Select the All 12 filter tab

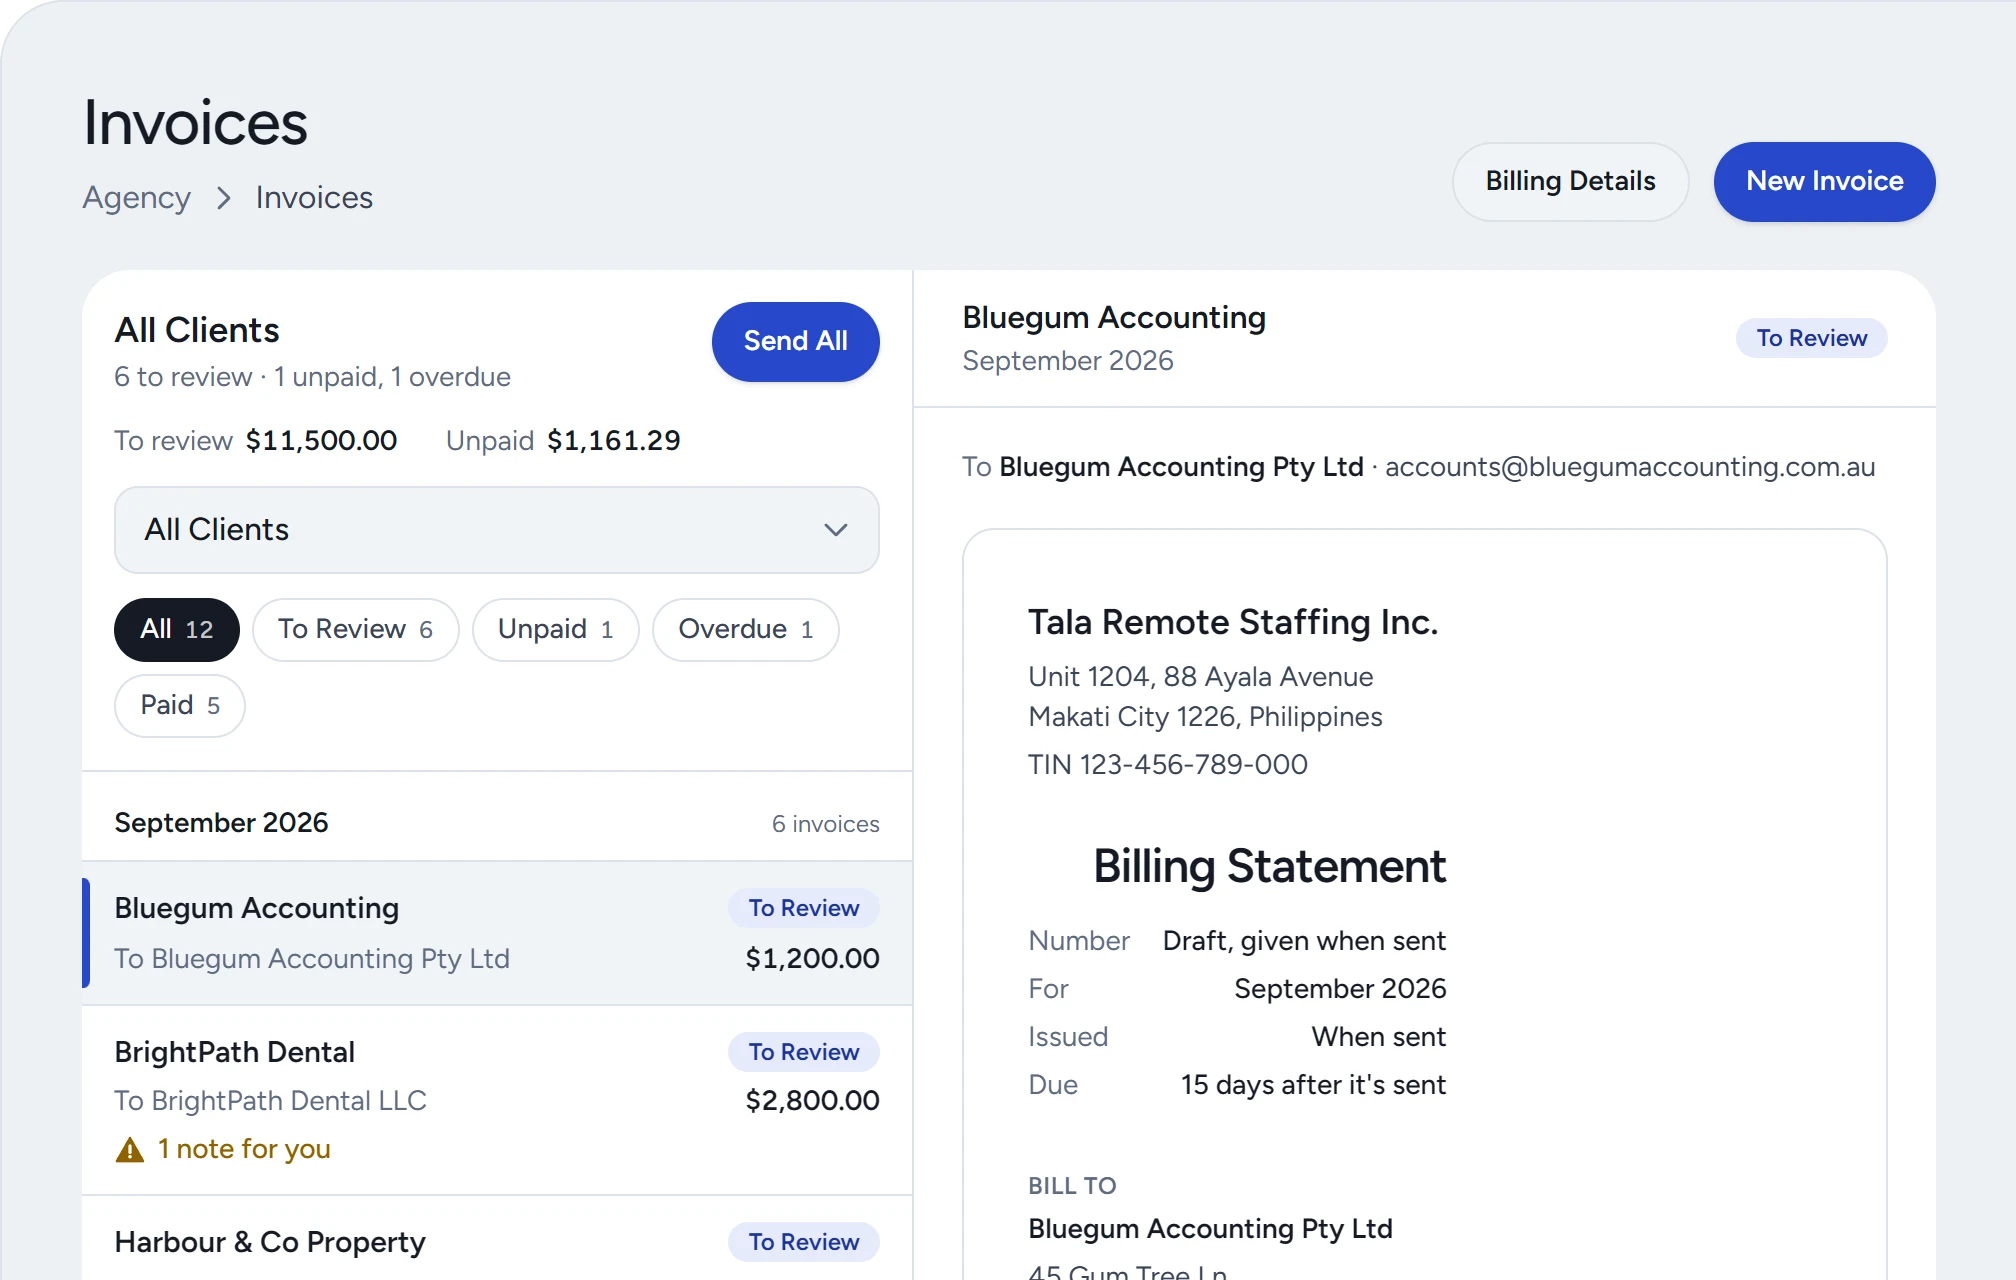point(177,630)
